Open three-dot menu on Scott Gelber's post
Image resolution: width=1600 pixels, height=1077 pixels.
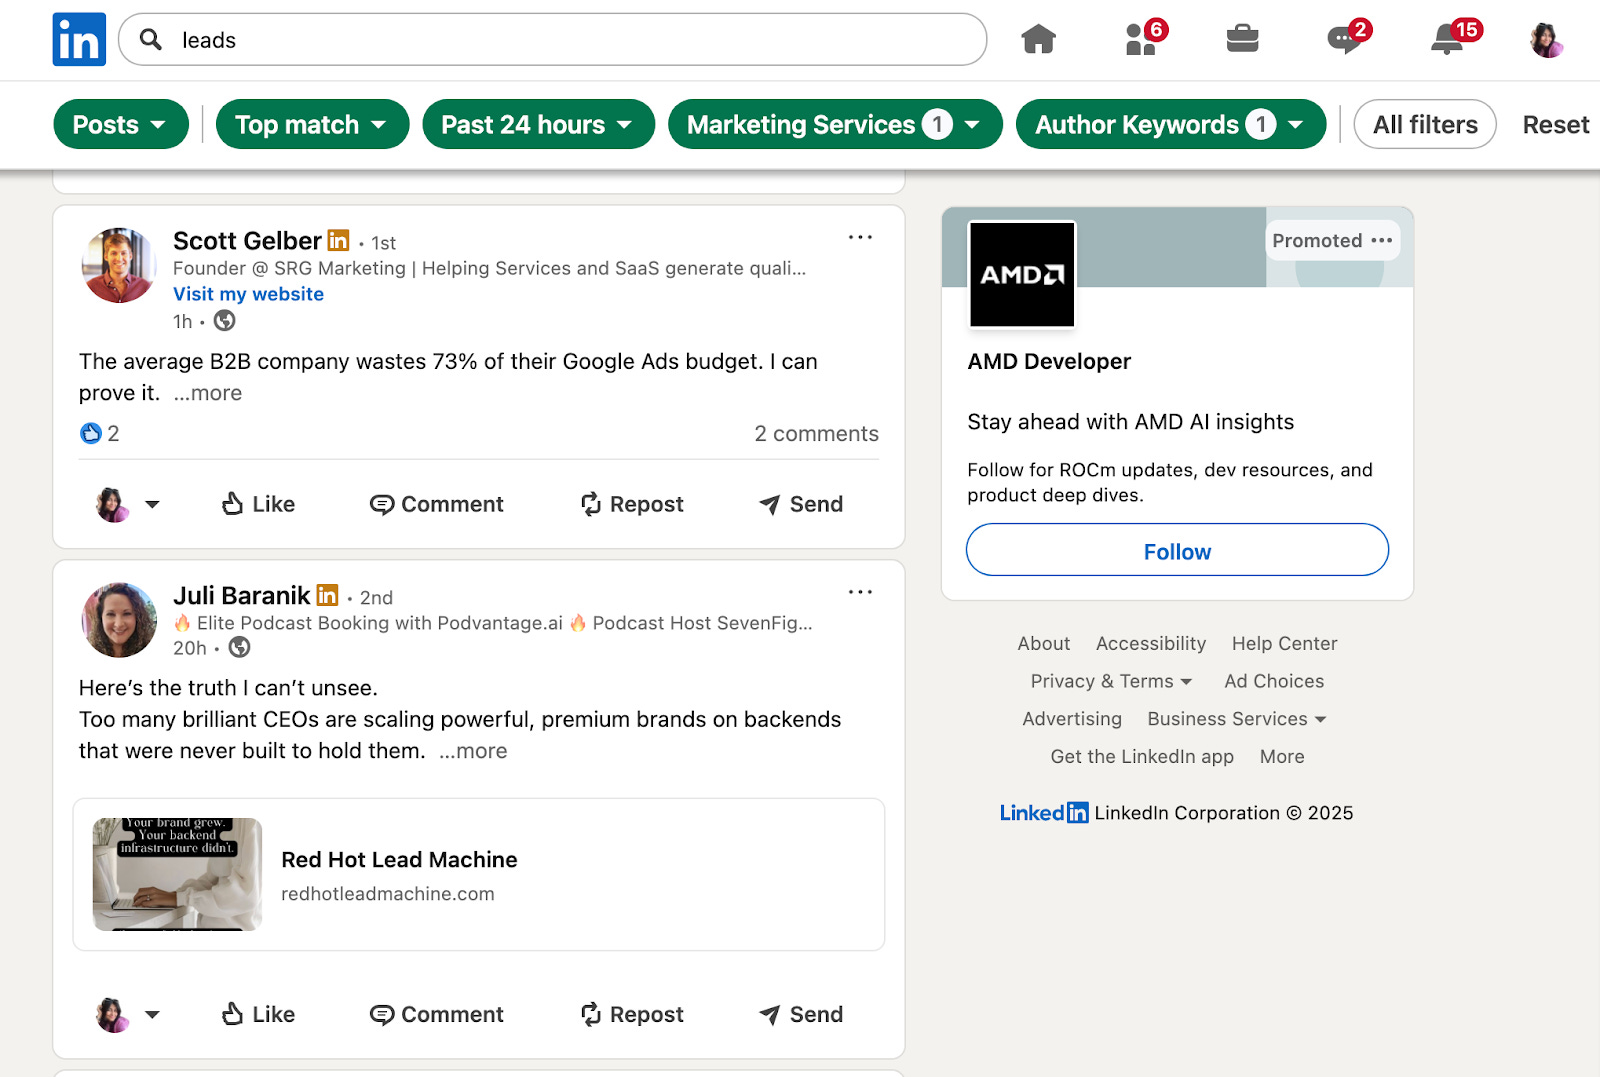point(860,237)
